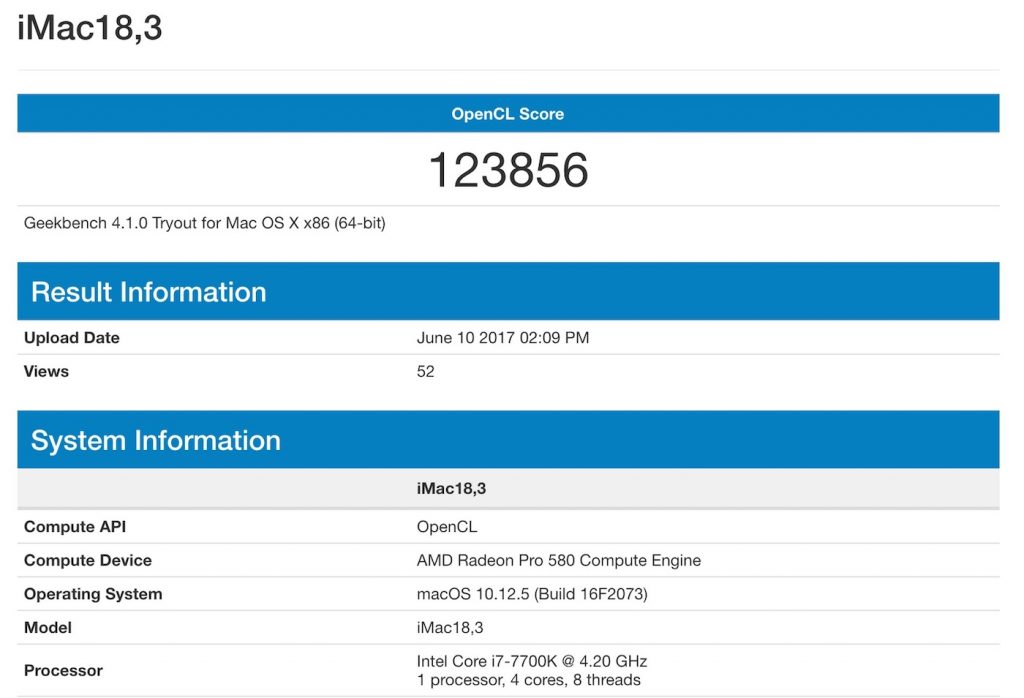Select the Upload Date row label
This screenshot has height=698, width=1024.
click(71, 337)
